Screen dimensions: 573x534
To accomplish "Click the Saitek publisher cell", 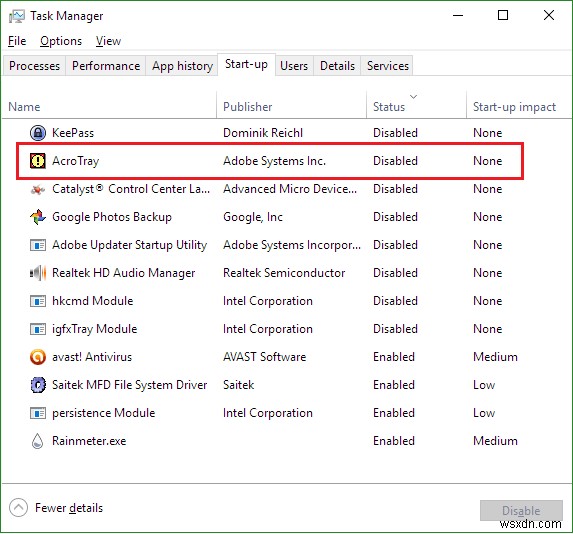I will [x=239, y=385].
